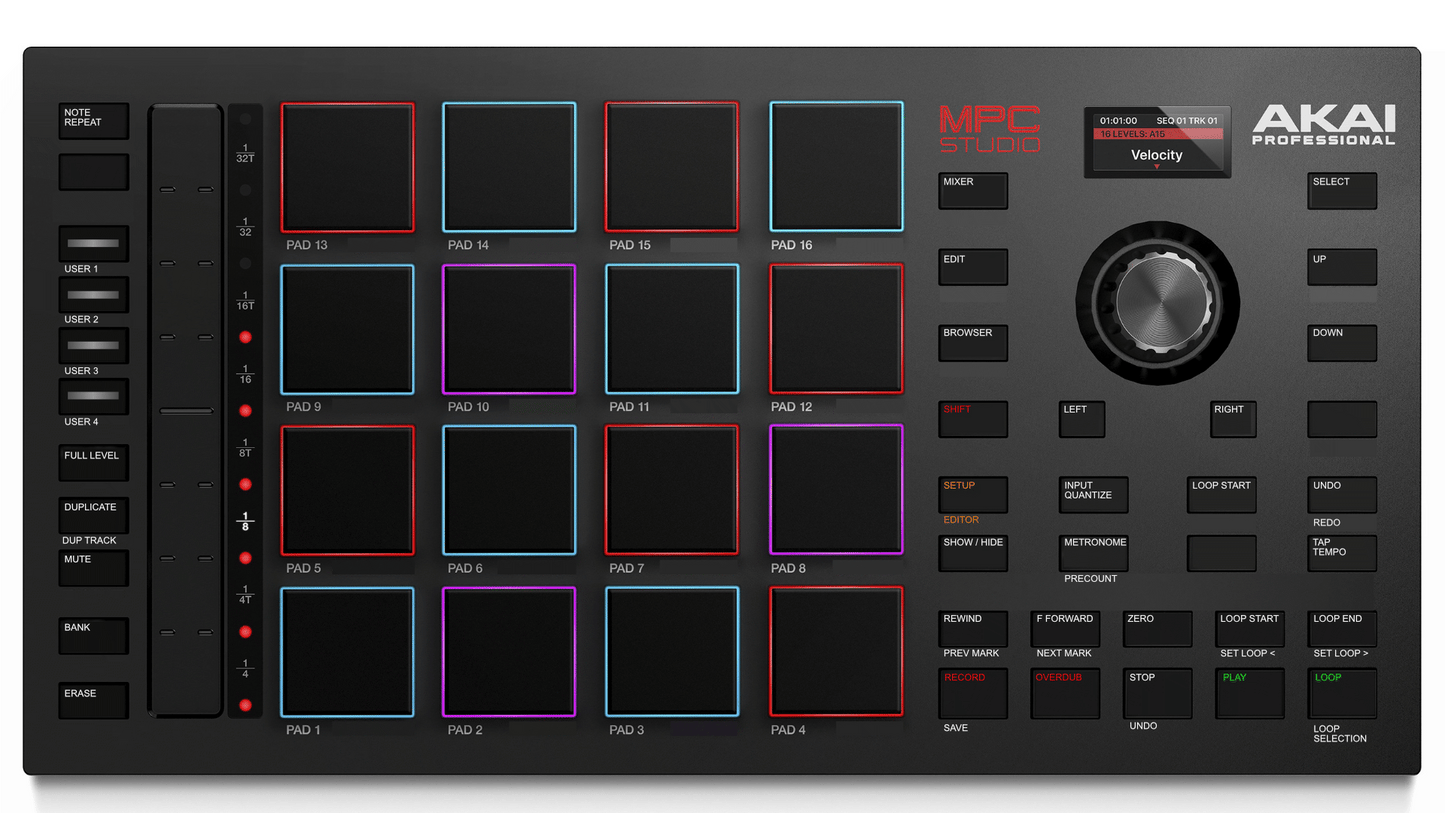Click the LOOP END button
This screenshot has width=1445, height=813.
[x=1342, y=629]
